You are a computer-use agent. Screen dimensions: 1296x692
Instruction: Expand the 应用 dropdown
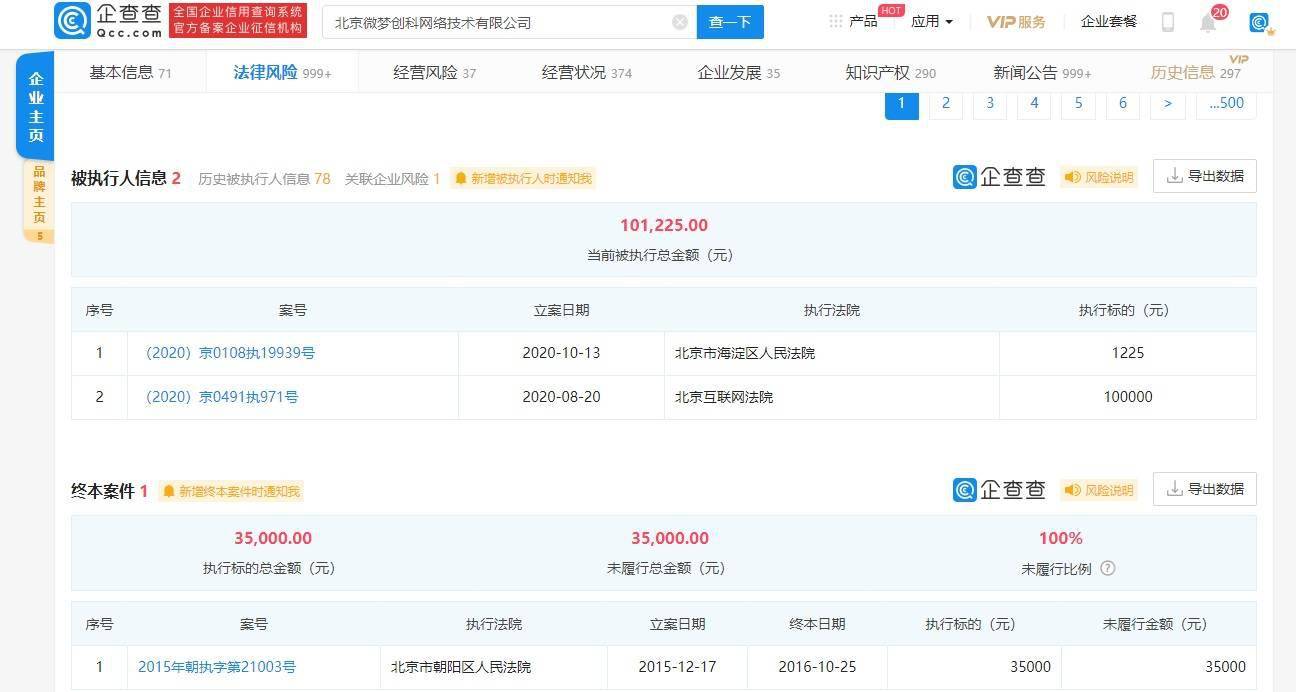(x=932, y=21)
